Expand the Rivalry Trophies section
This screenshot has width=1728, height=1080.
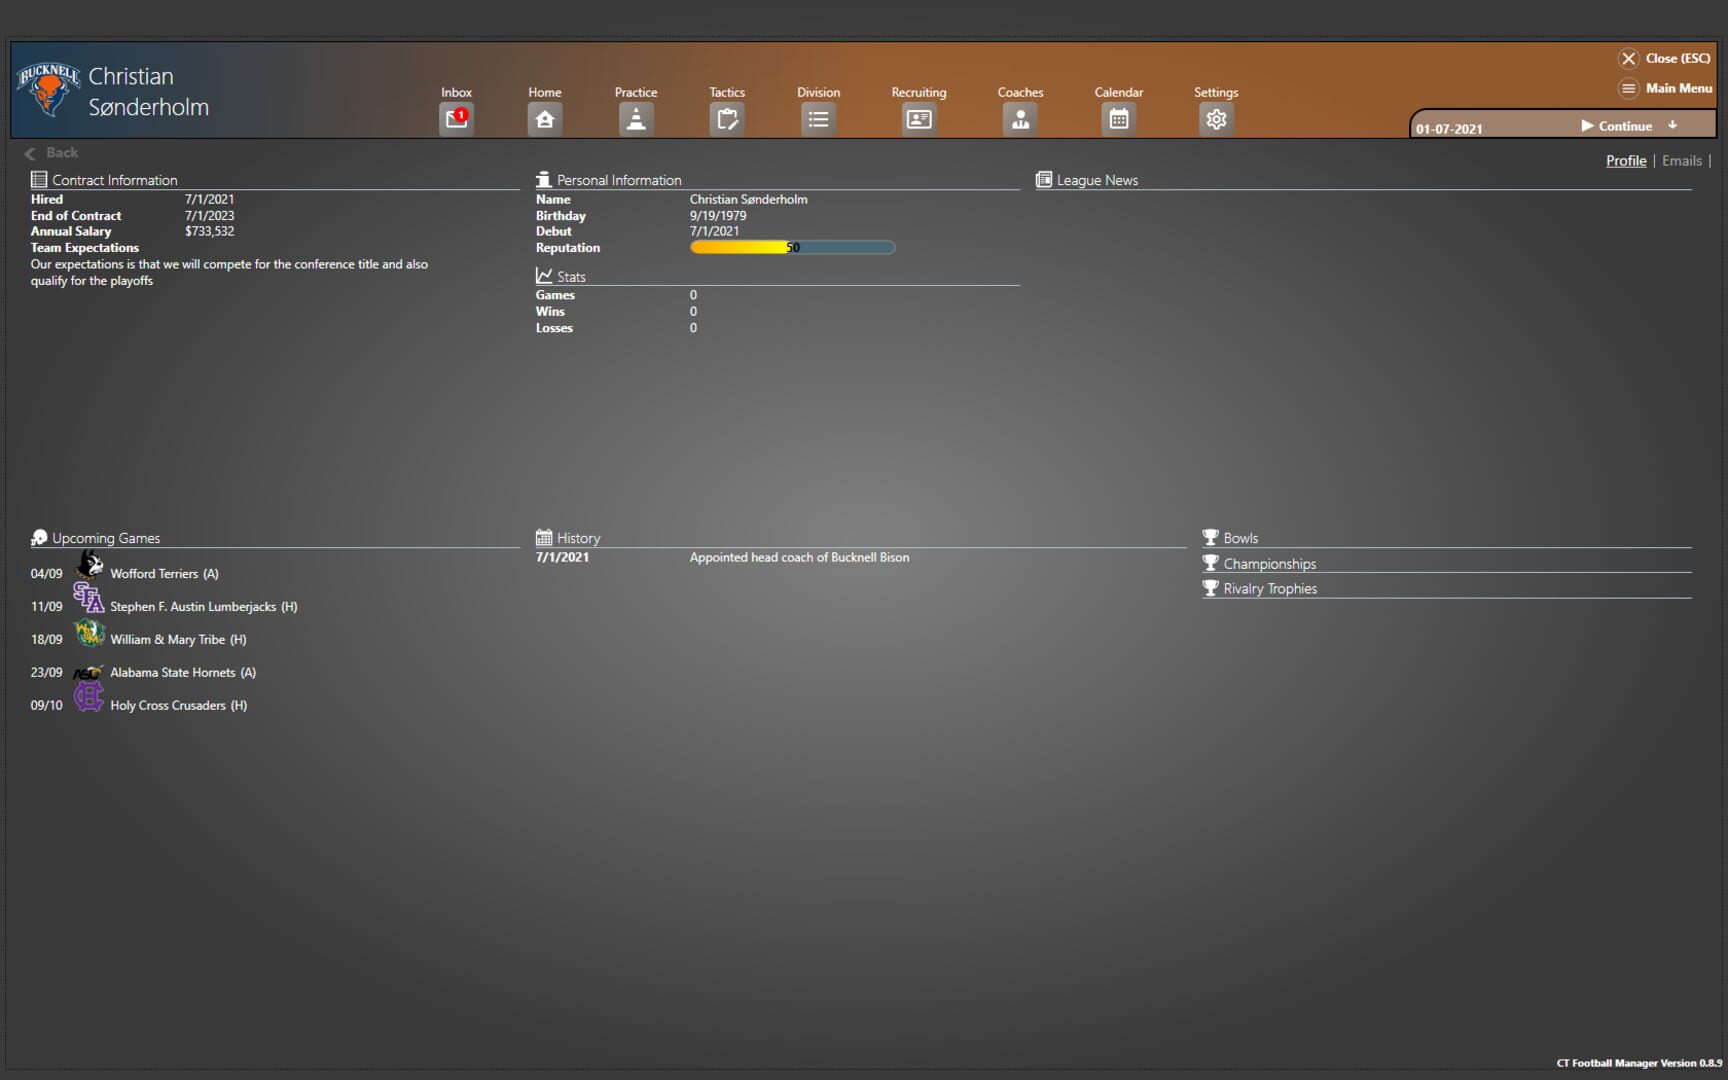tap(1269, 589)
